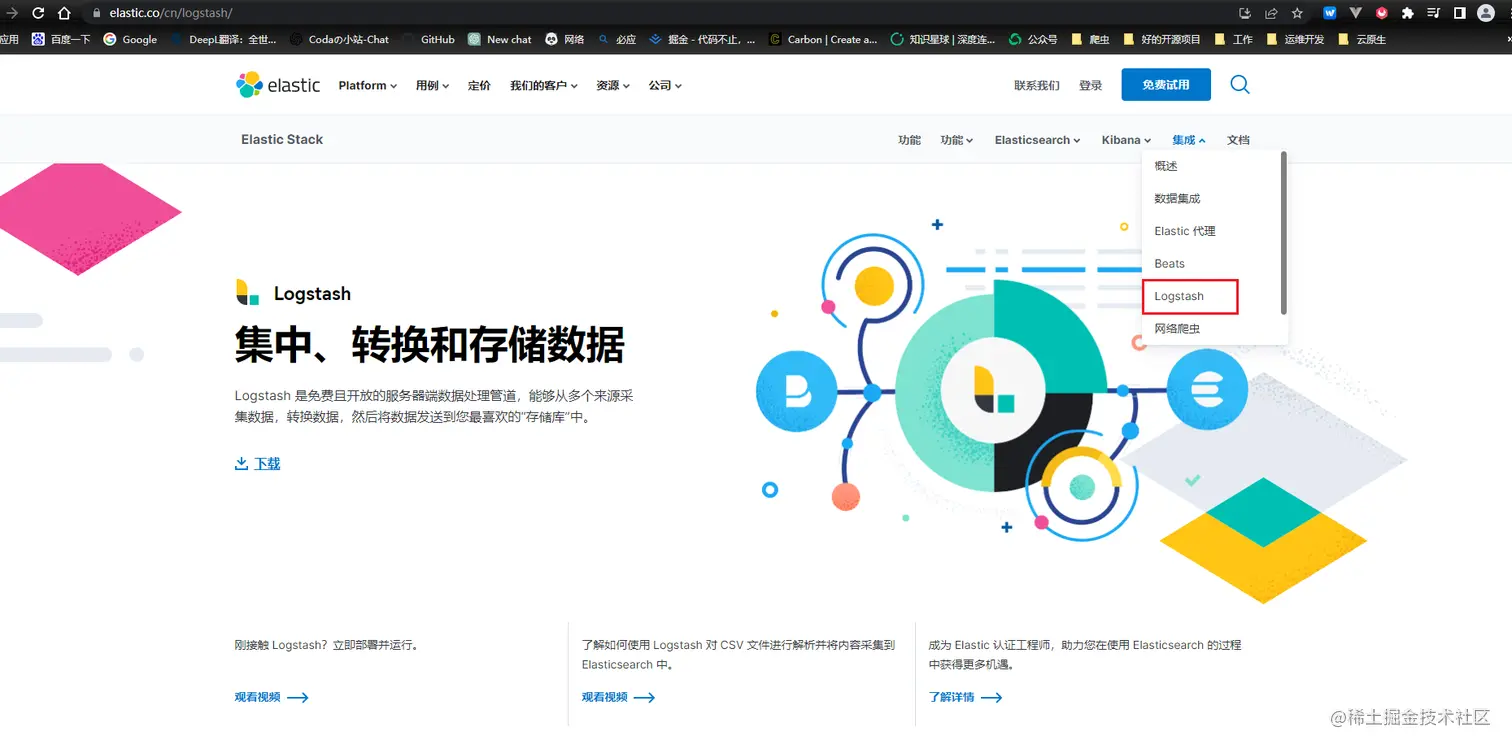Click the 了解详情 link

(965, 697)
